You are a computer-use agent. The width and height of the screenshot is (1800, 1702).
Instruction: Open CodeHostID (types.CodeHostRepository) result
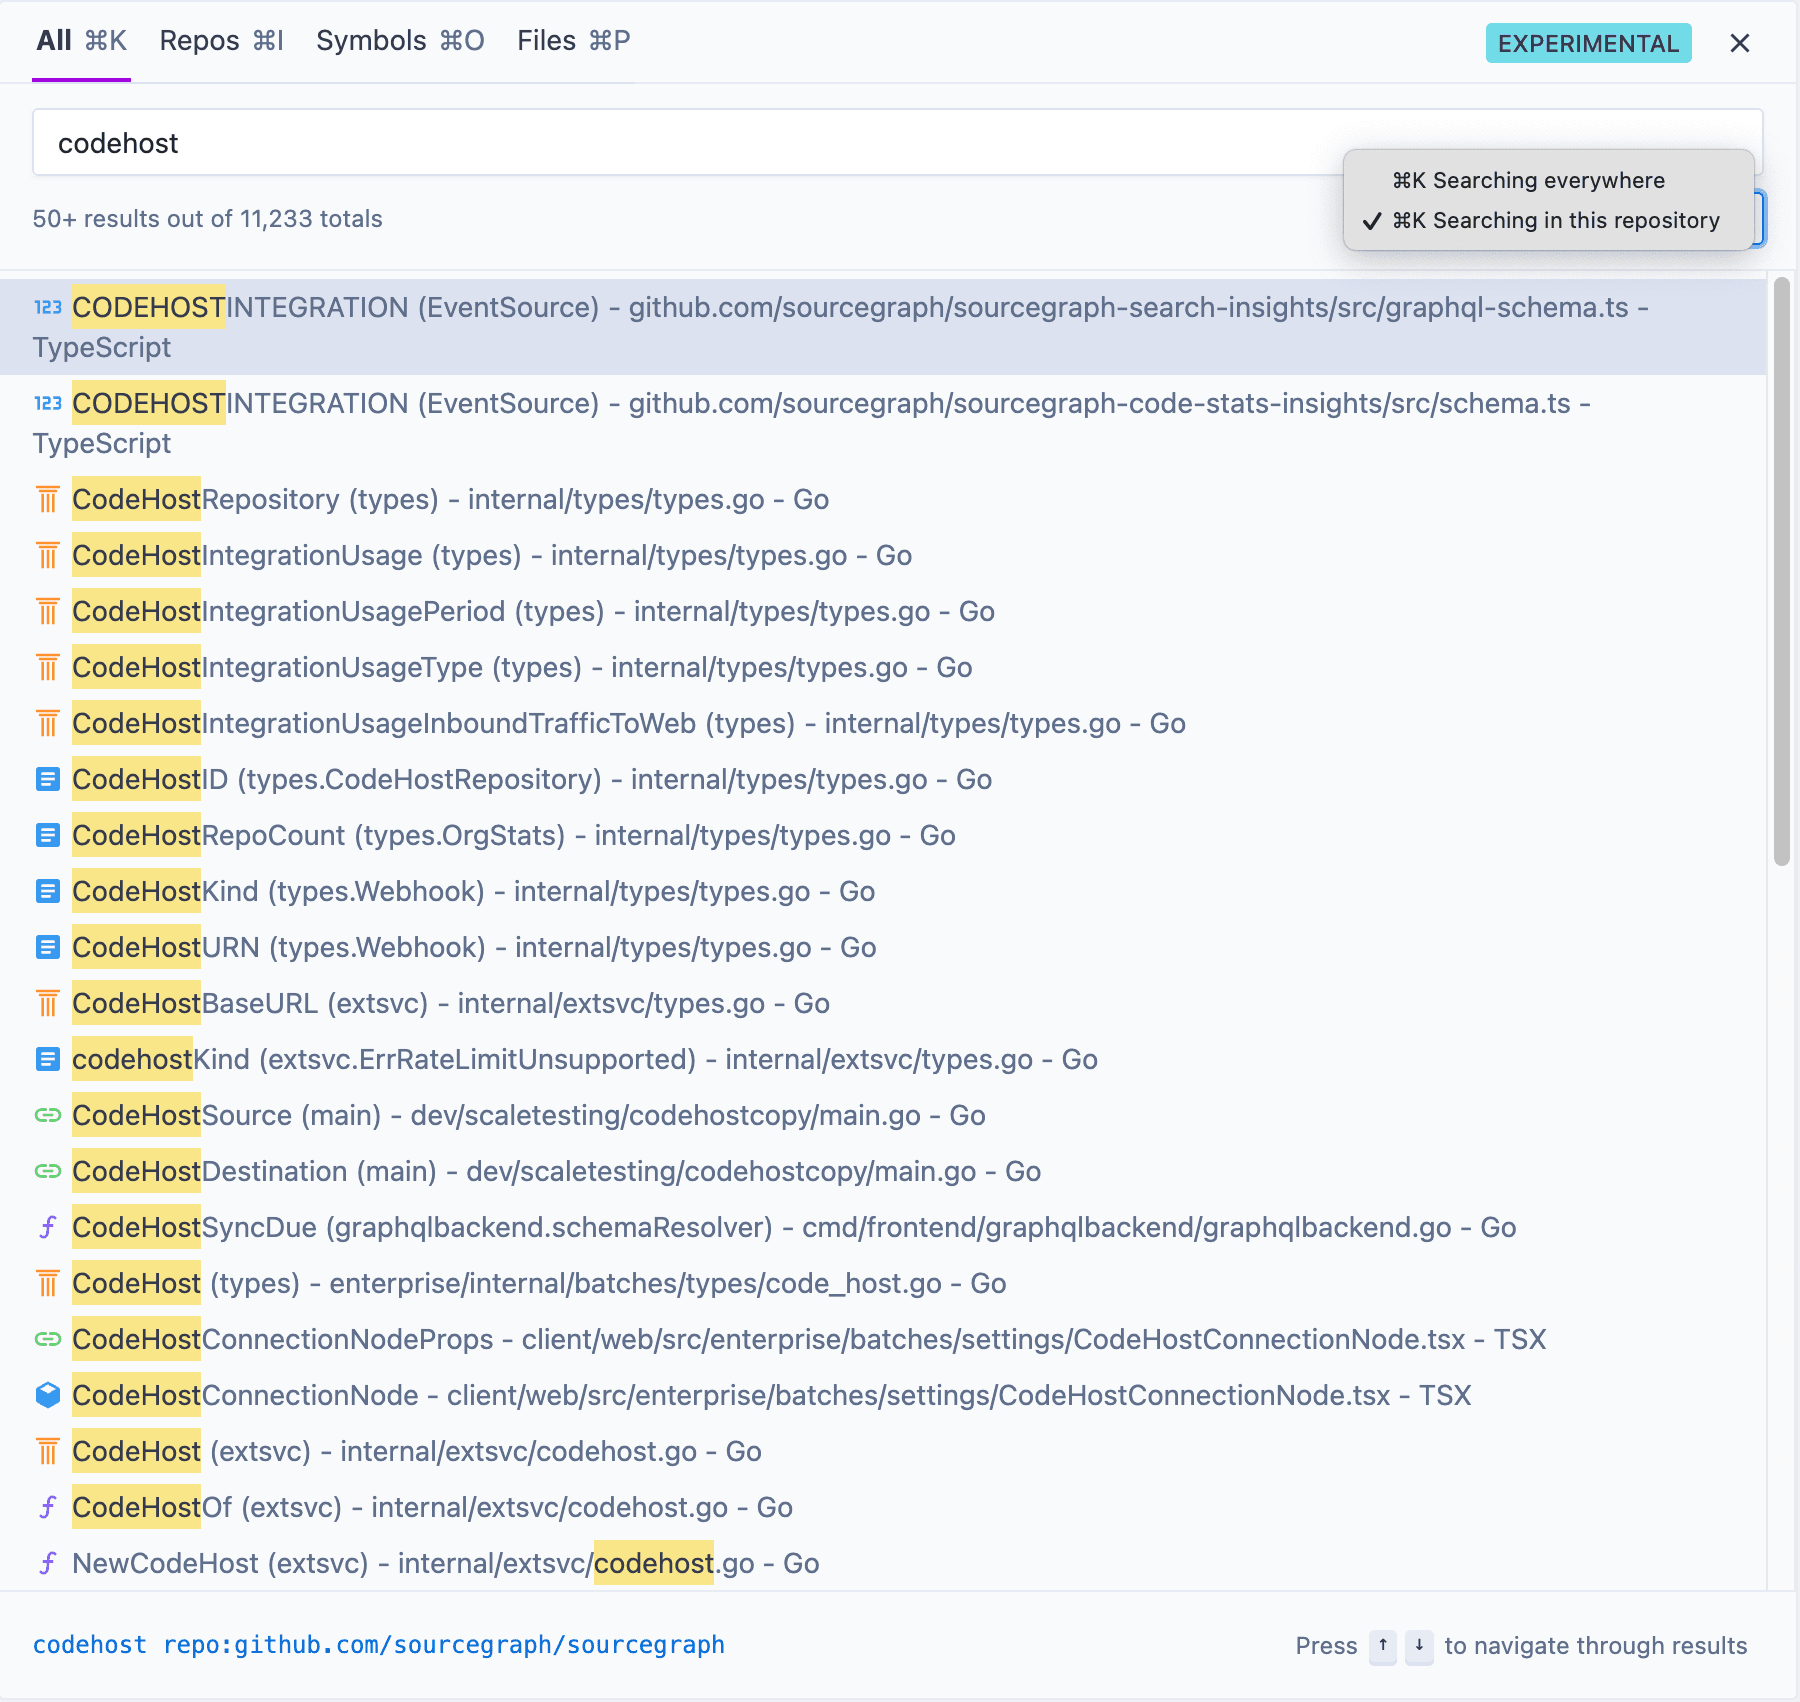pyautogui.click(x=883, y=779)
